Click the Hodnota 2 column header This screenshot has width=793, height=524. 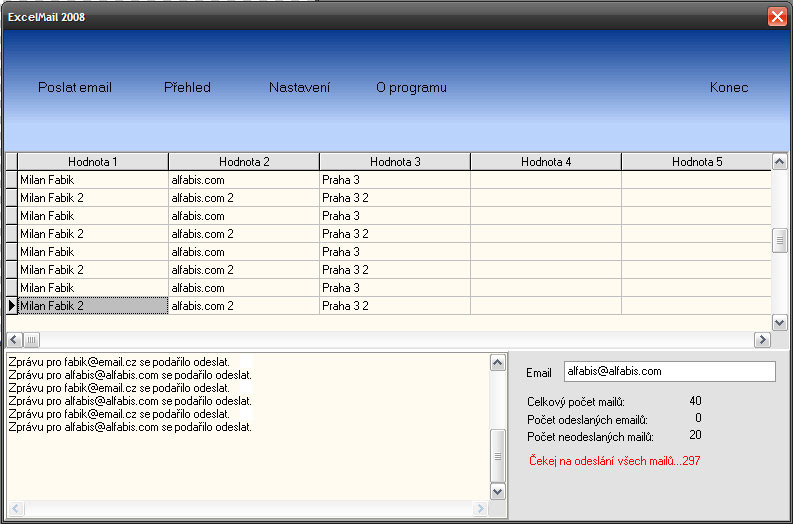pyautogui.click(x=244, y=162)
